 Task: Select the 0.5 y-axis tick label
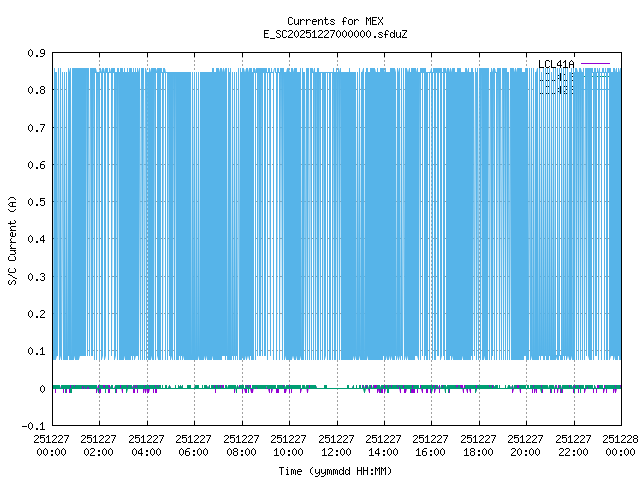pos(34,202)
